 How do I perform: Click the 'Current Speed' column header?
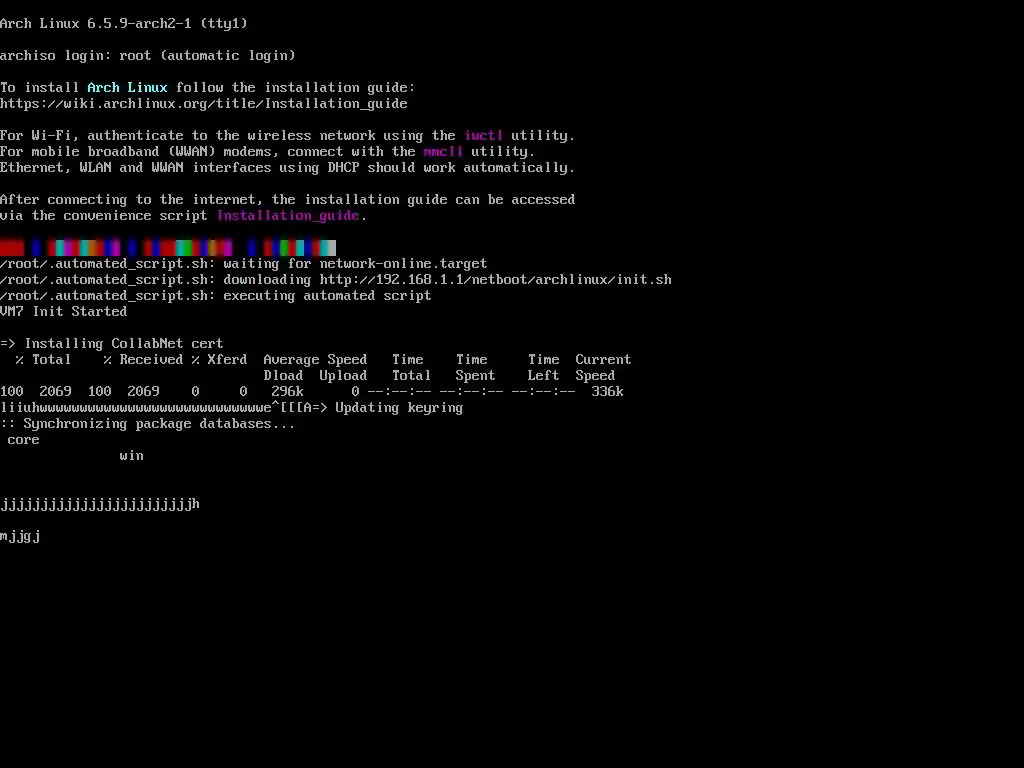click(x=603, y=367)
